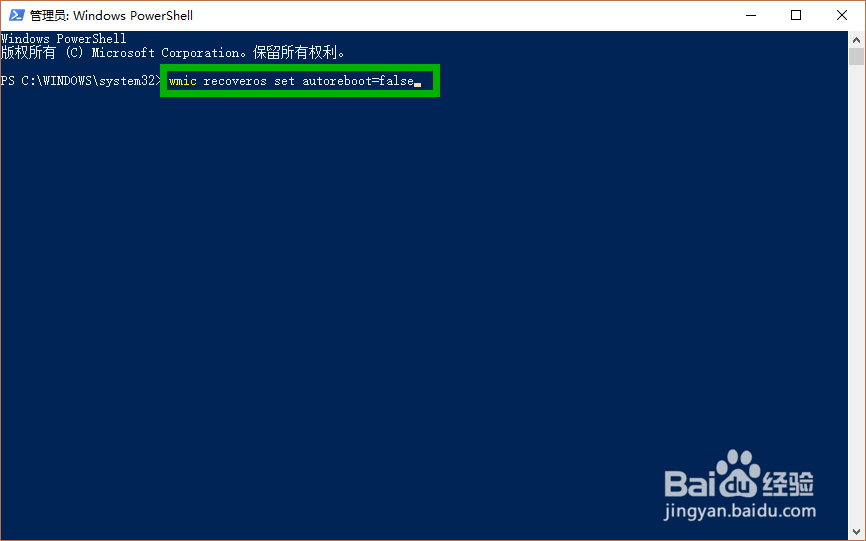Screen dimensions: 866x541
Task: Click the autoreboot=false parameter text
Action: click(x=358, y=81)
